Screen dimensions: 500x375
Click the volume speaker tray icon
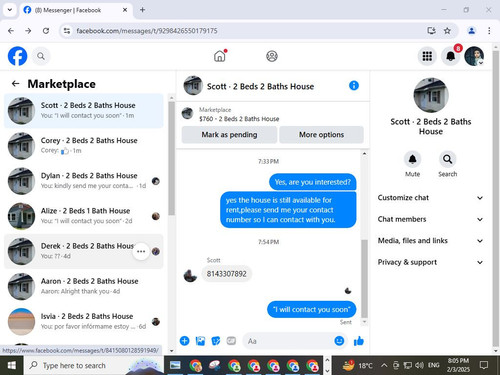419,365
